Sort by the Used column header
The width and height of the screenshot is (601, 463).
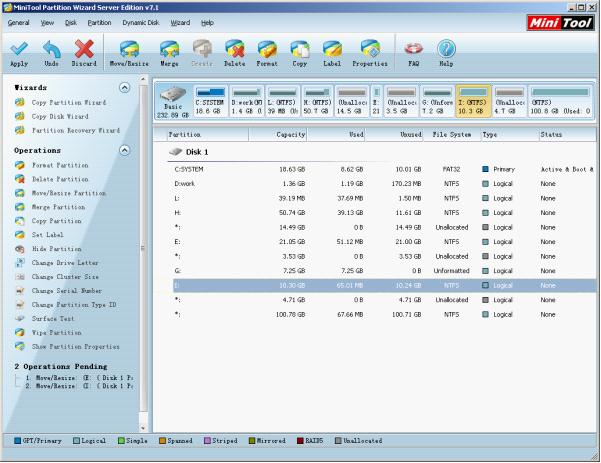click(336, 135)
